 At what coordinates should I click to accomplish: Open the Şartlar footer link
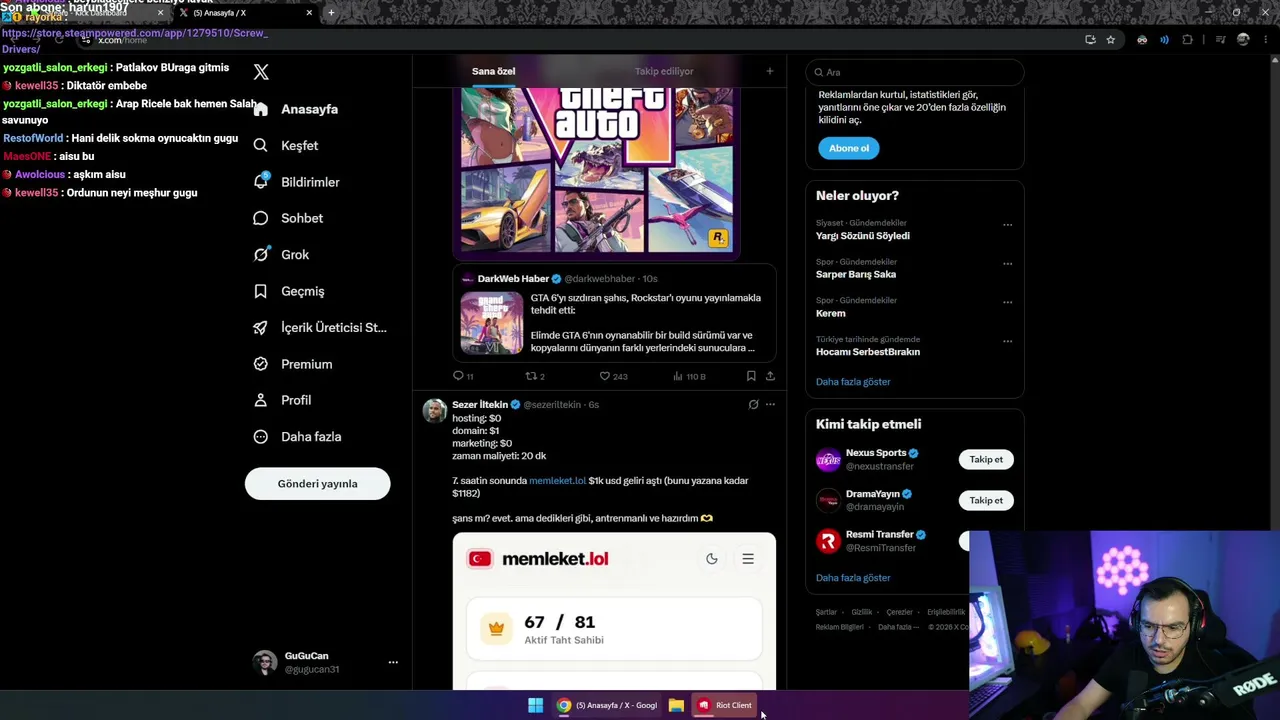(x=826, y=612)
